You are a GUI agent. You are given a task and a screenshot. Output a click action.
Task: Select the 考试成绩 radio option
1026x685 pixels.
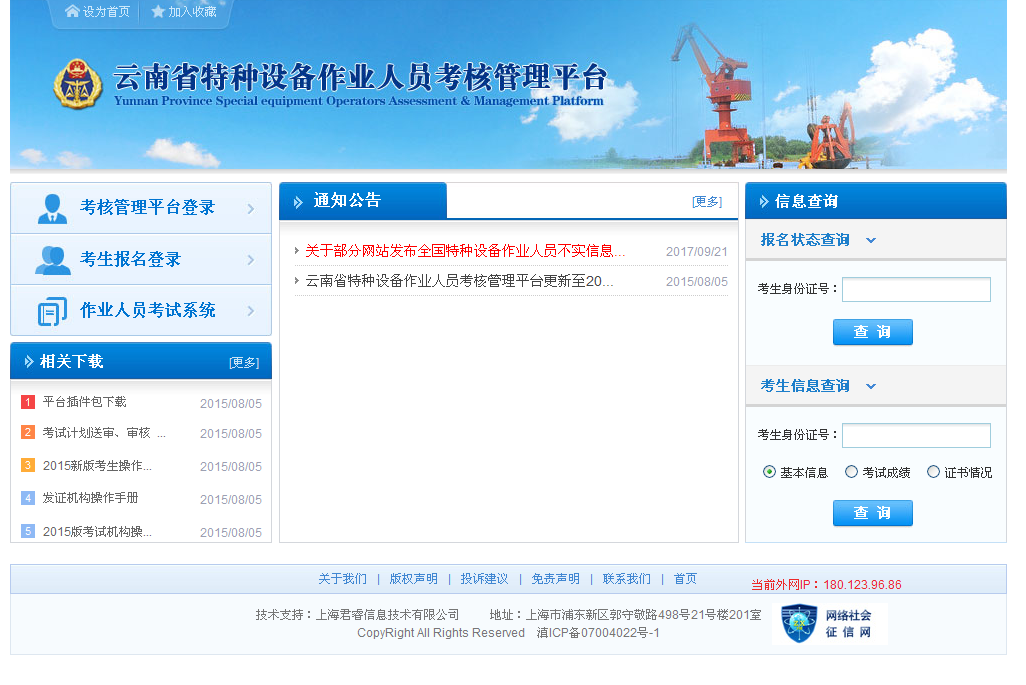point(851,472)
